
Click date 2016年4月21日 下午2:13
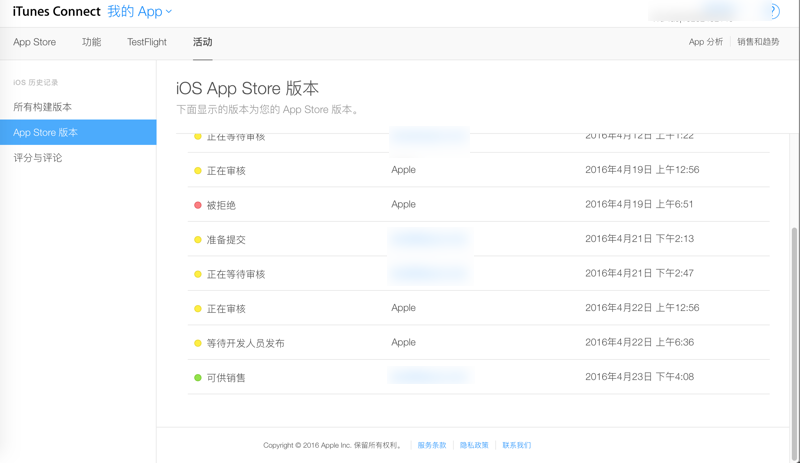point(639,238)
